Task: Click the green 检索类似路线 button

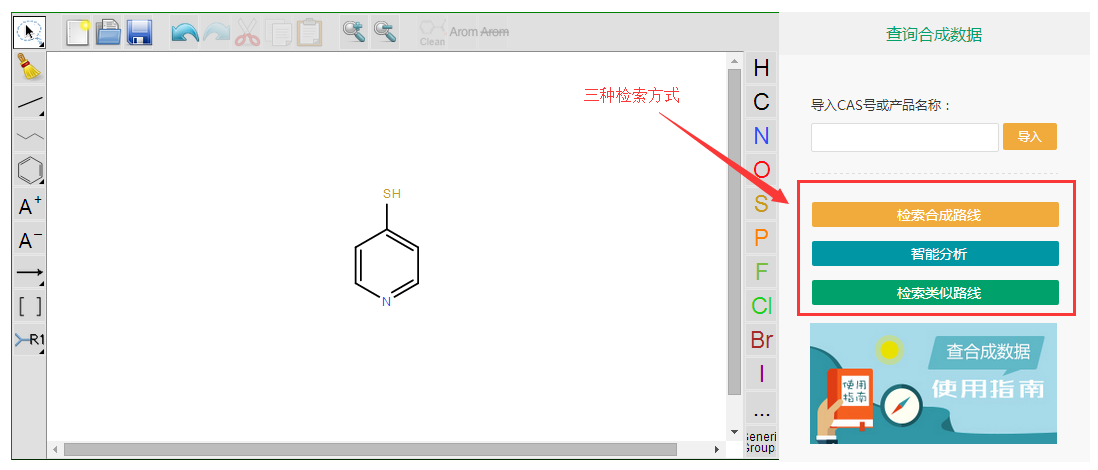Action: coord(934,293)
